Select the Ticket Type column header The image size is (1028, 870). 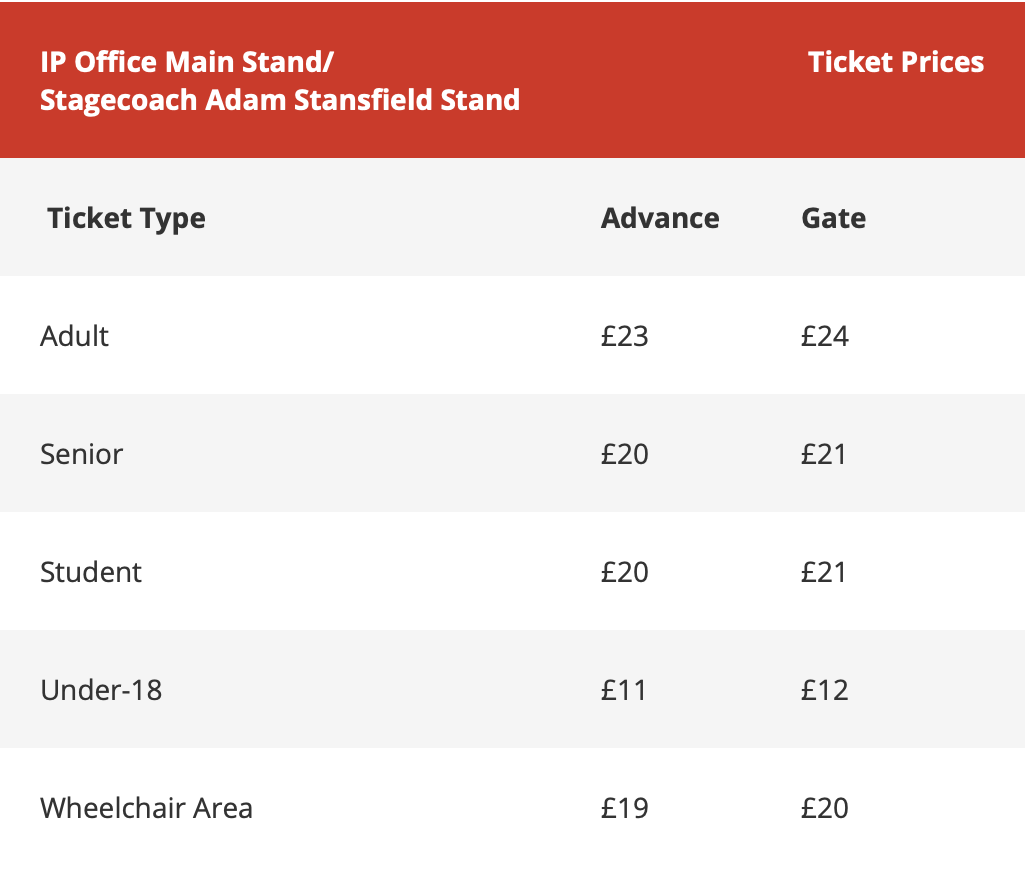click(x=127, y=218)
